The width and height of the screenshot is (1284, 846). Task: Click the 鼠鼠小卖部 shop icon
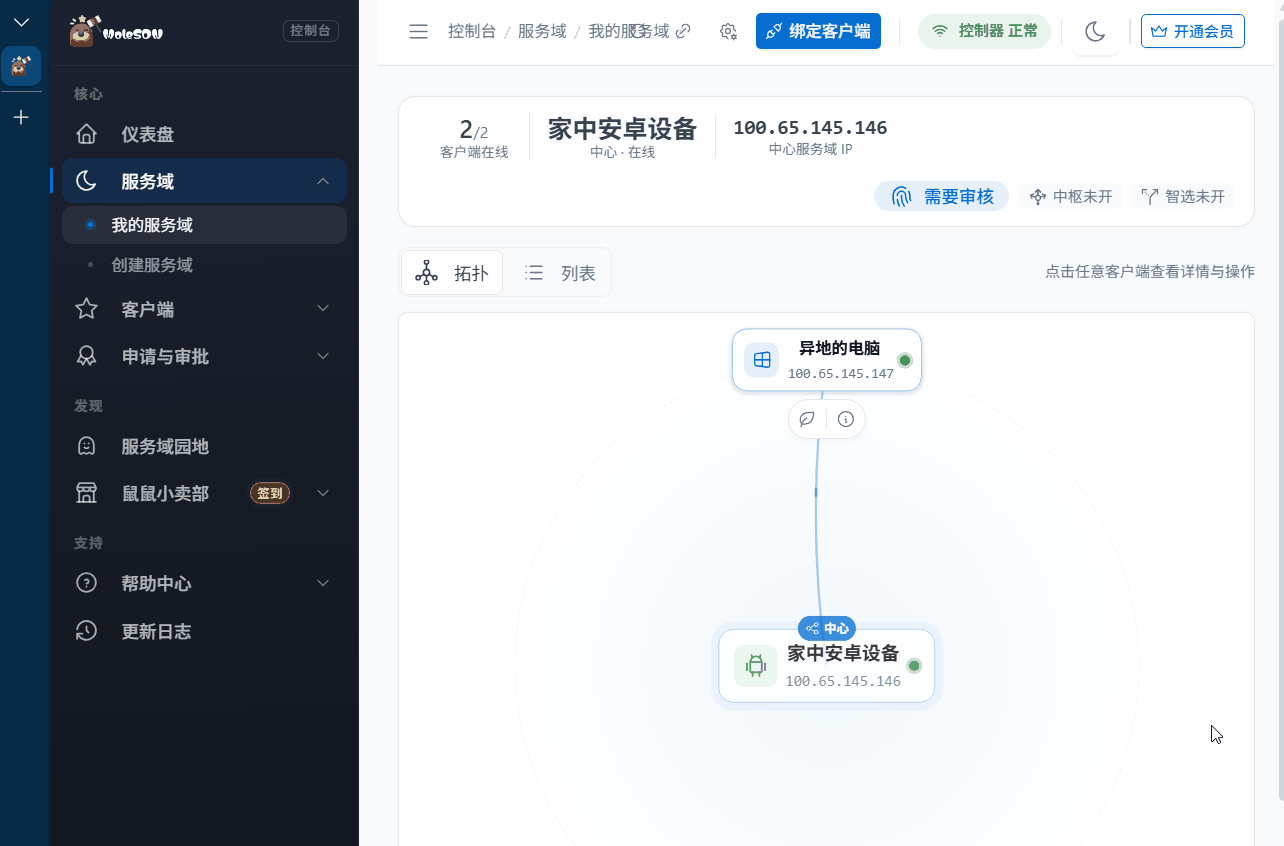pos(87,493)
